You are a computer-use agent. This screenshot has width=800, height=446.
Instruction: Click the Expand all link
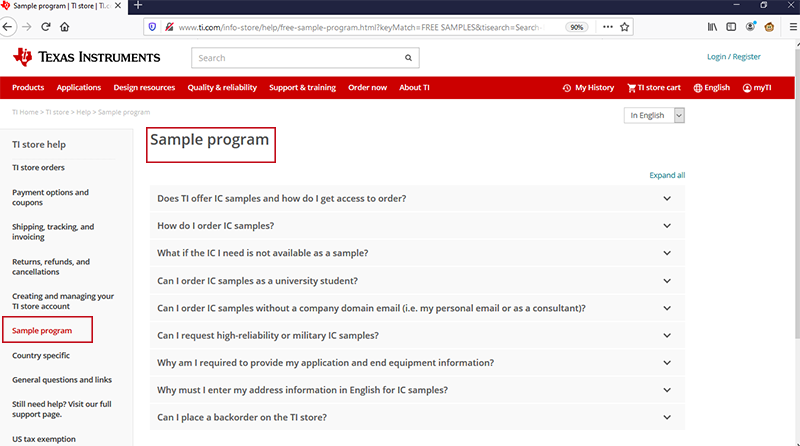[667, 175]
